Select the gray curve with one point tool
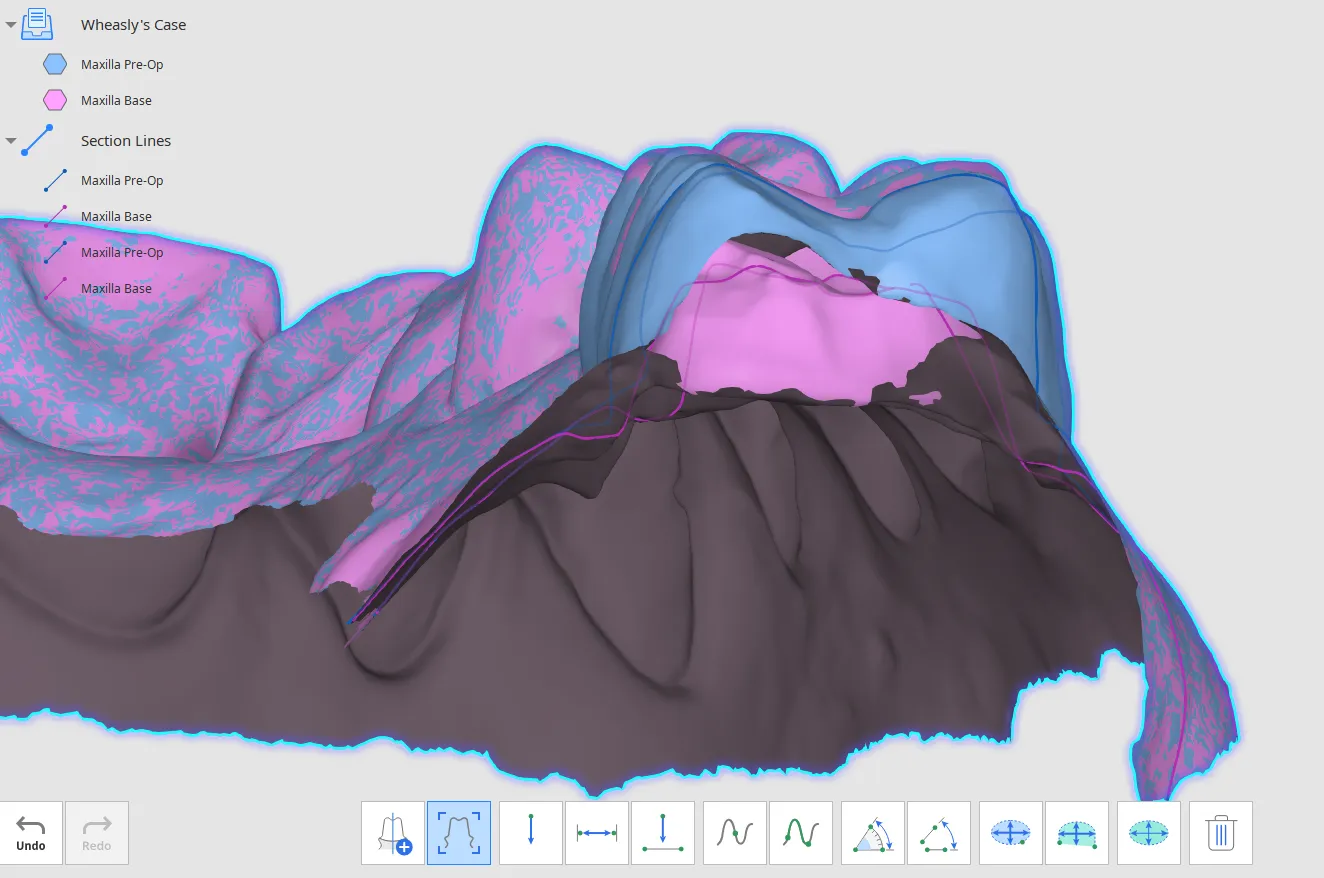The image size is (1324, 878). point(735,833)
